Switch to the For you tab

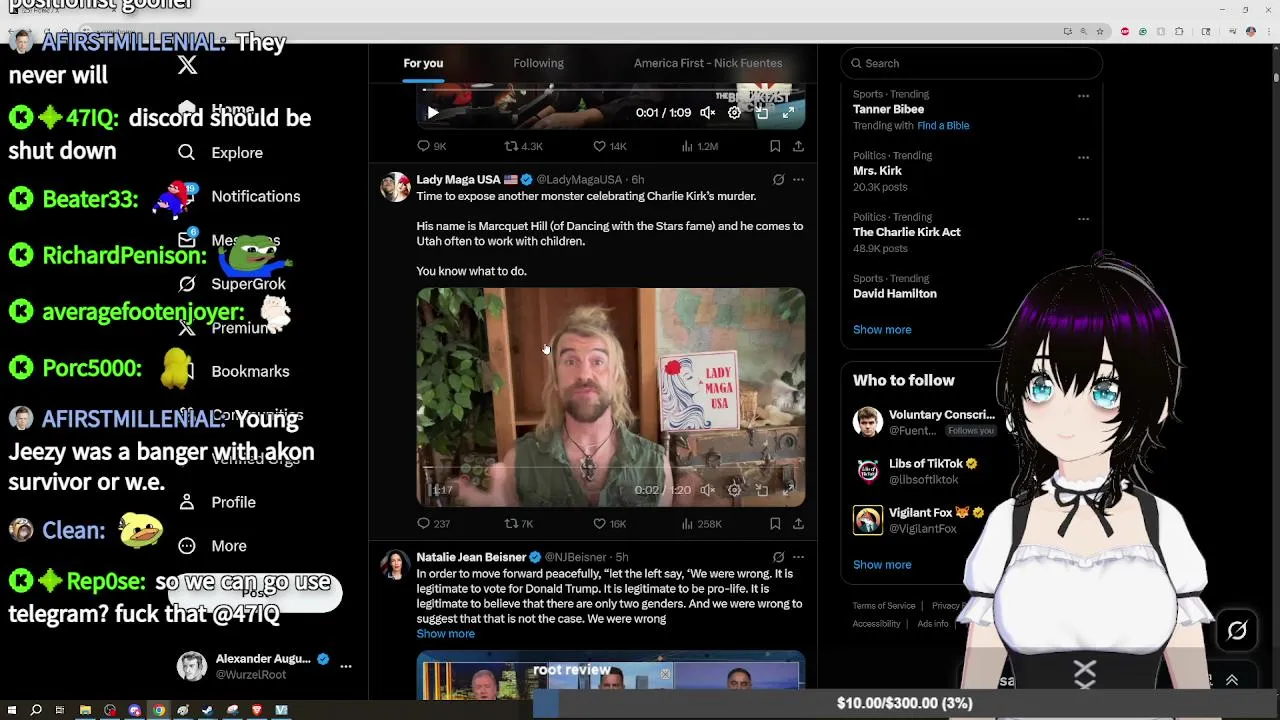pyautogui.click(x=423, y=63)
